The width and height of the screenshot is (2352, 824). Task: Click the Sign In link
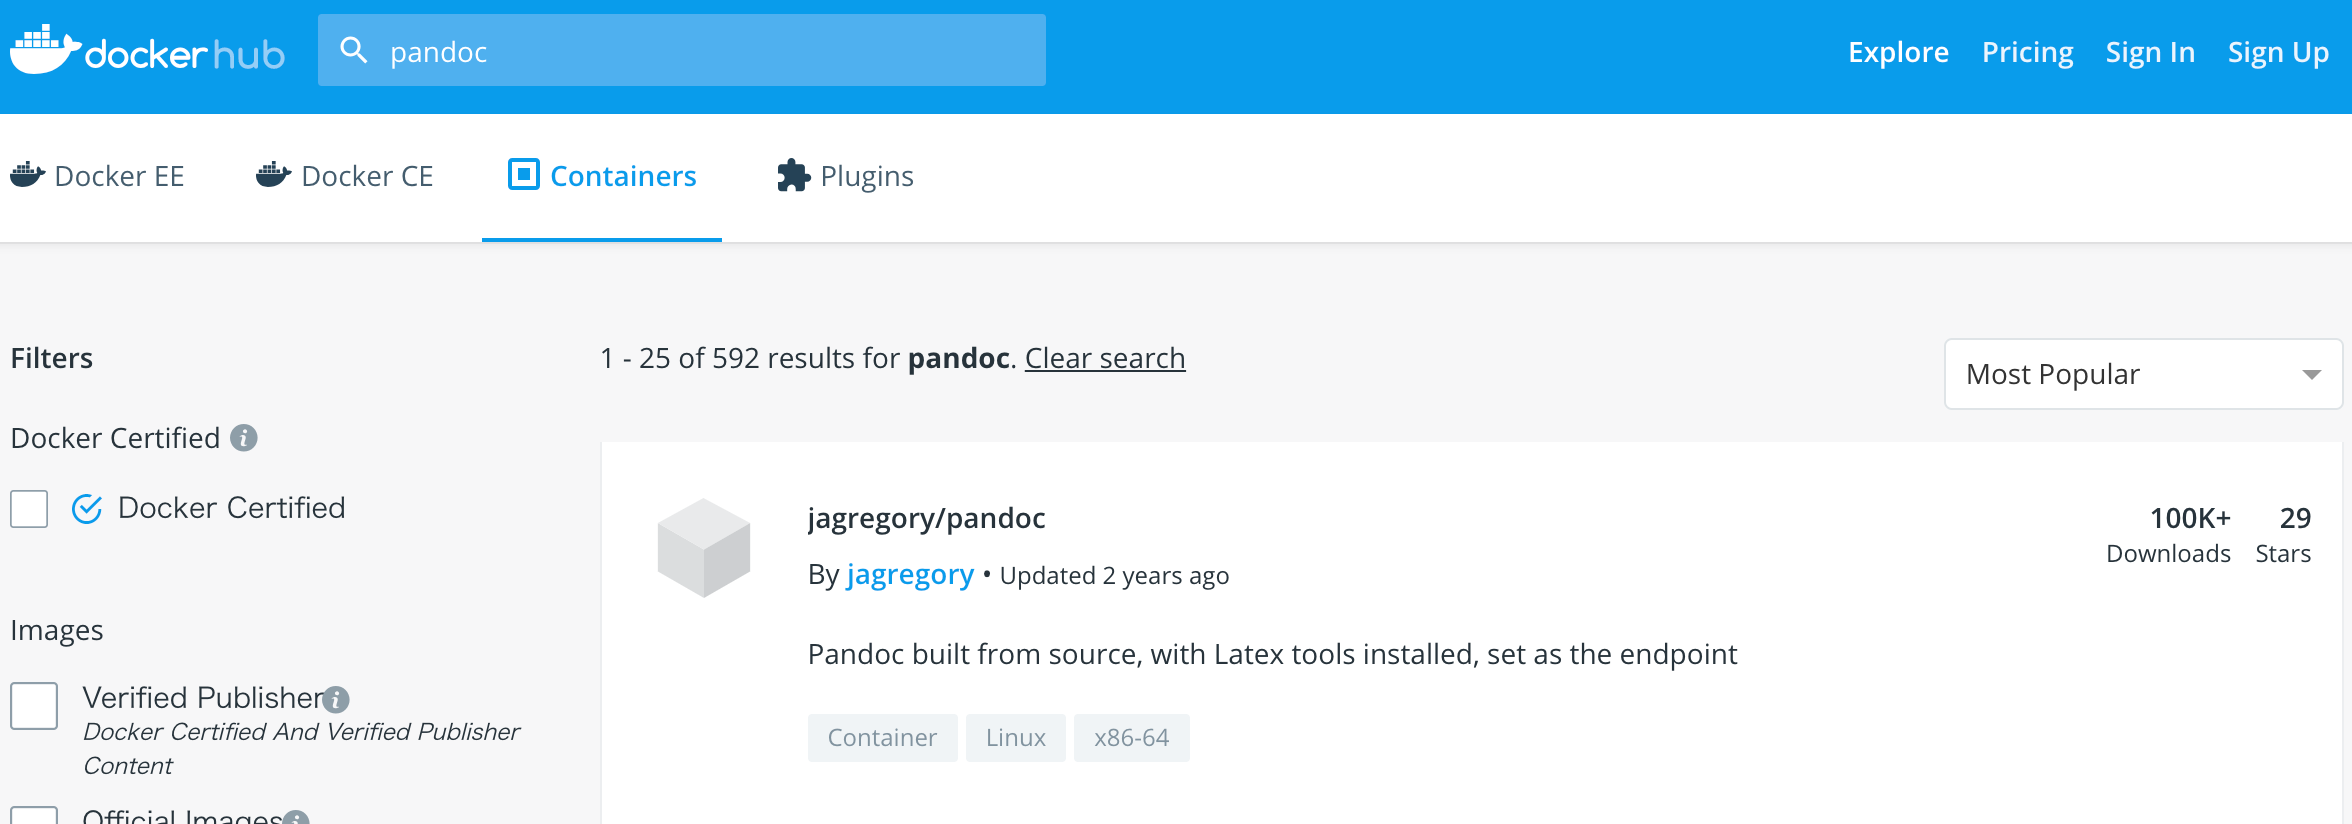point(2150,52)
